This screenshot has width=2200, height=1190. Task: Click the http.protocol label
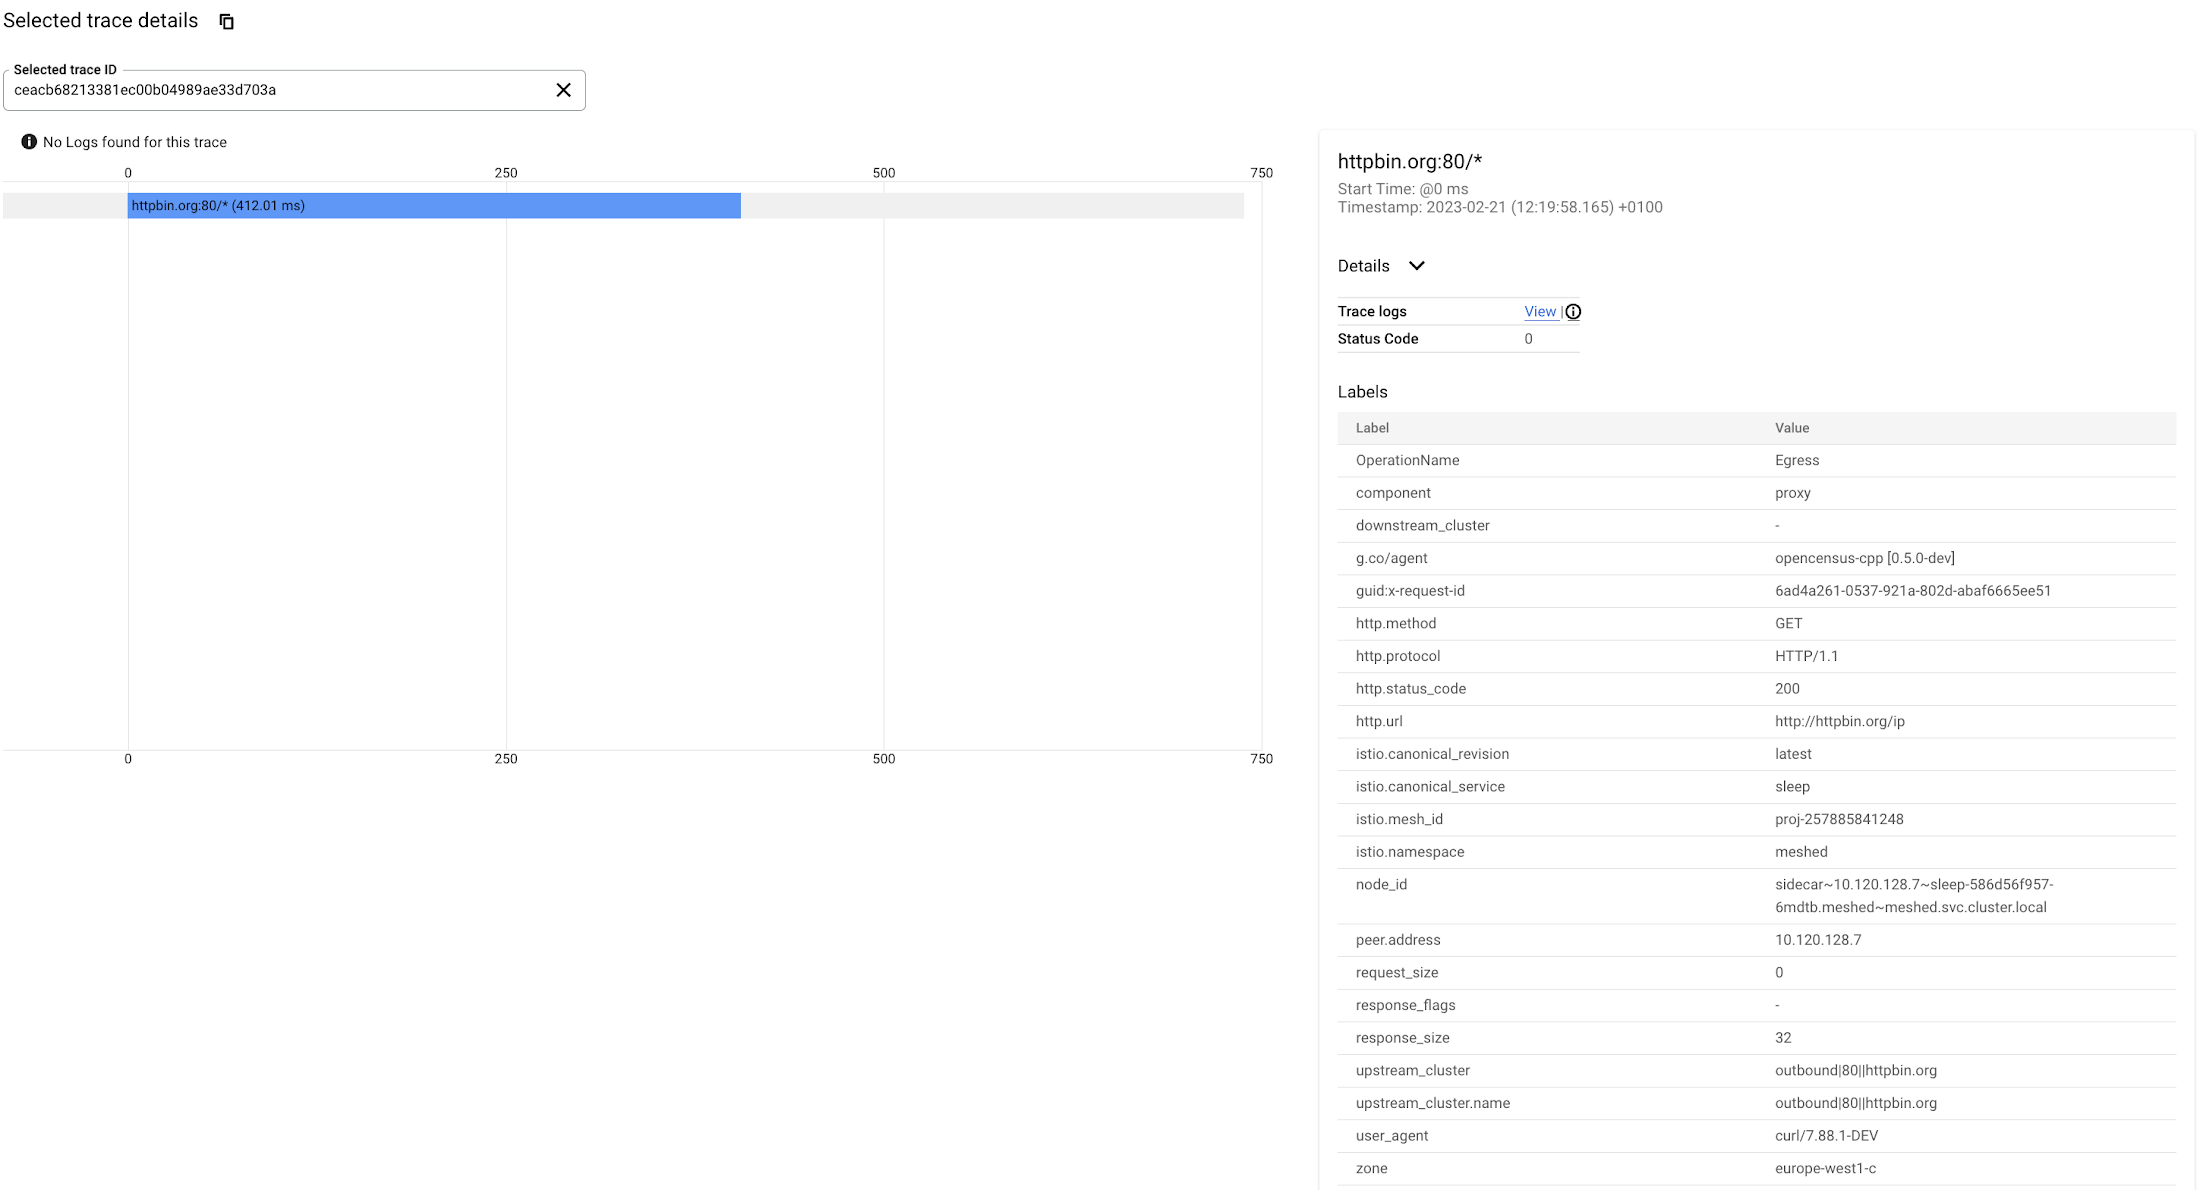point(1398,657)
